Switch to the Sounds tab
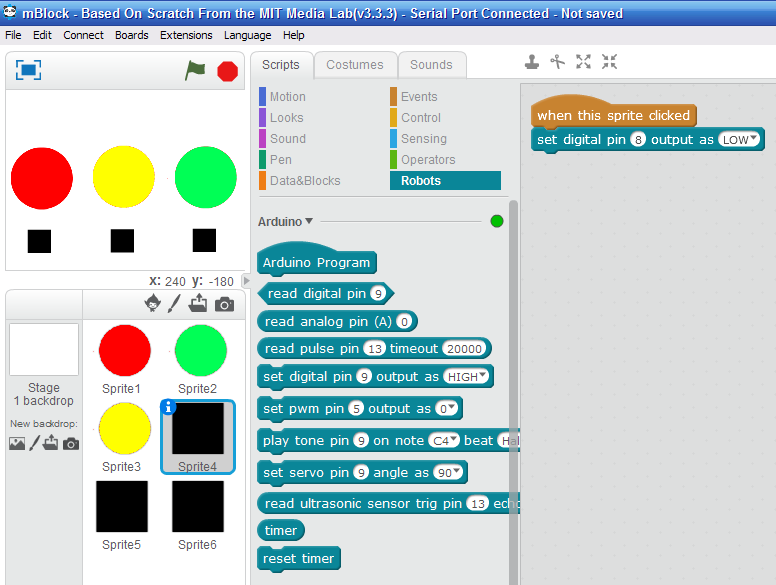 click(x=431, y=65)
